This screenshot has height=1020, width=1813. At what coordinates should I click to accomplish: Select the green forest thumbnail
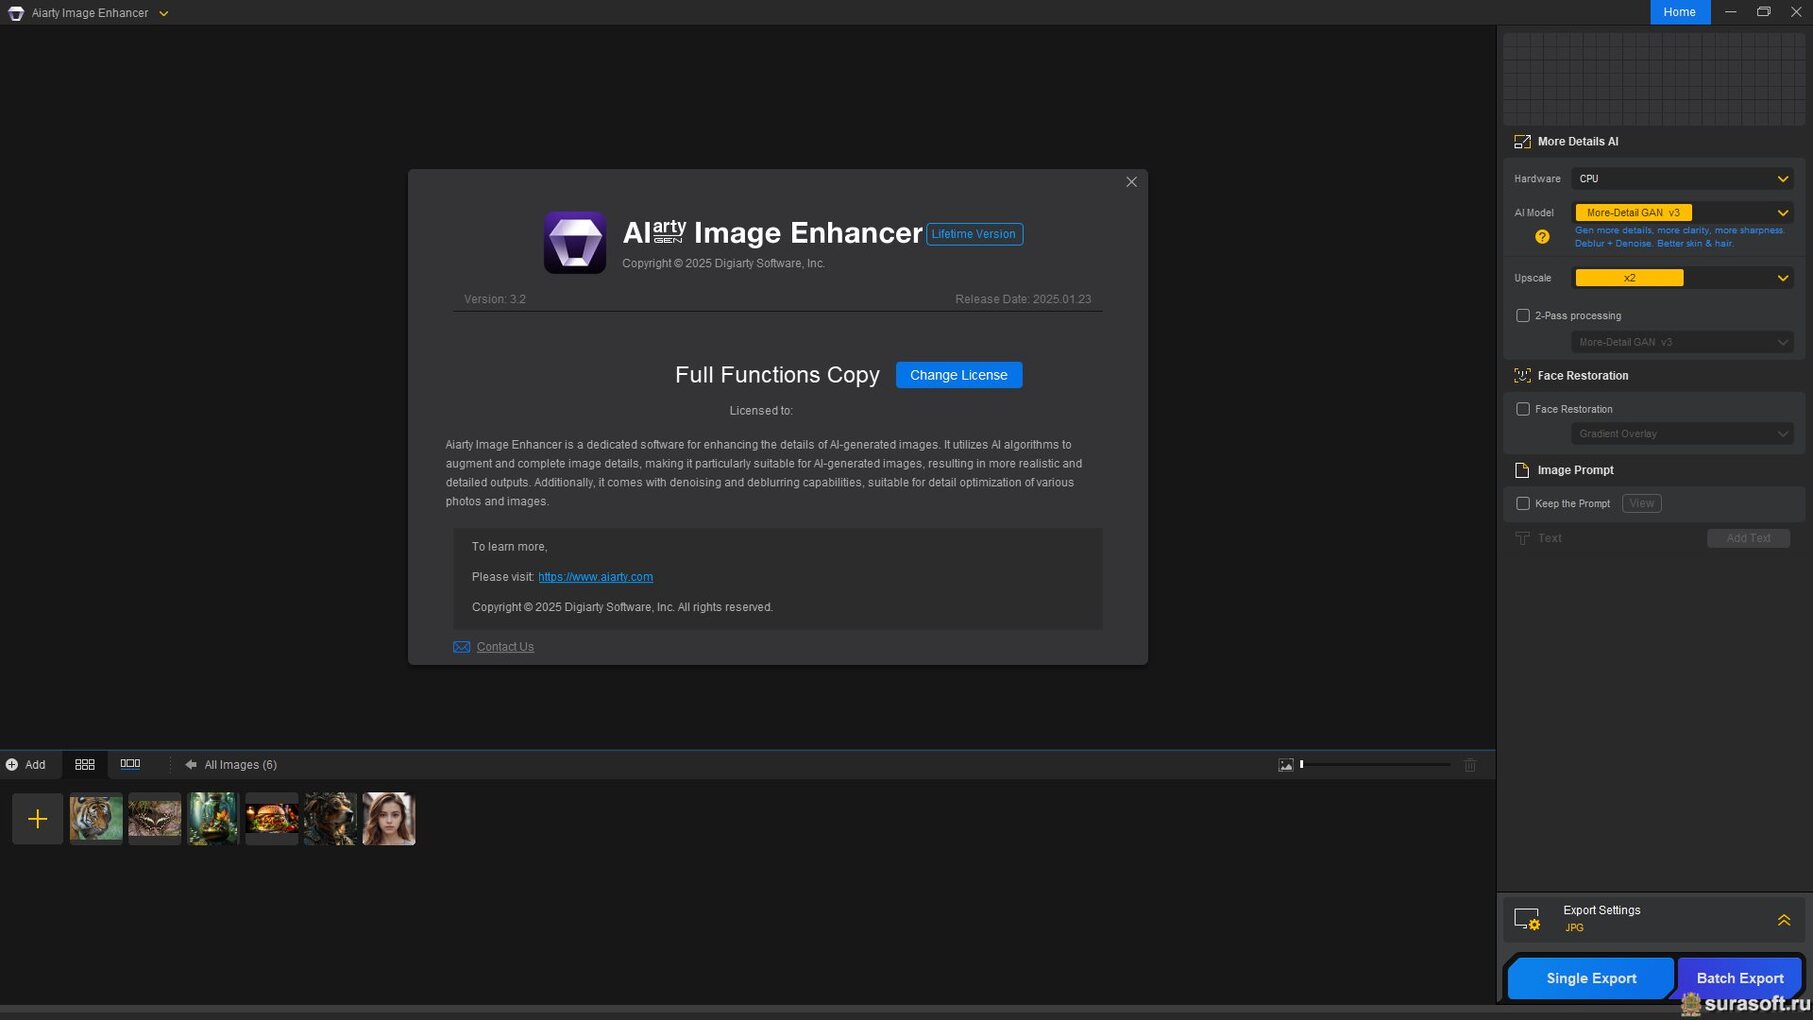pyautogui.click(x=213, y=819)
